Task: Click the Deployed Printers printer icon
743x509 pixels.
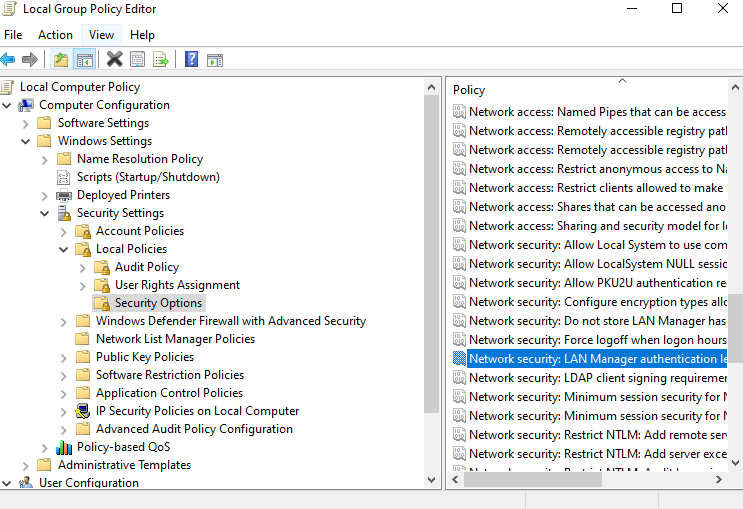Action: tap(64, 195)
